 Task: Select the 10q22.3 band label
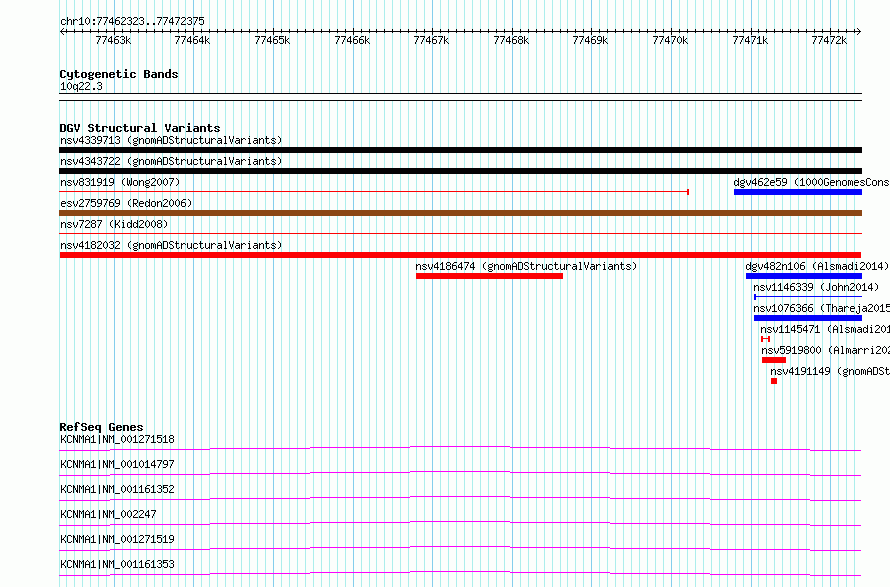pos(81,86)
